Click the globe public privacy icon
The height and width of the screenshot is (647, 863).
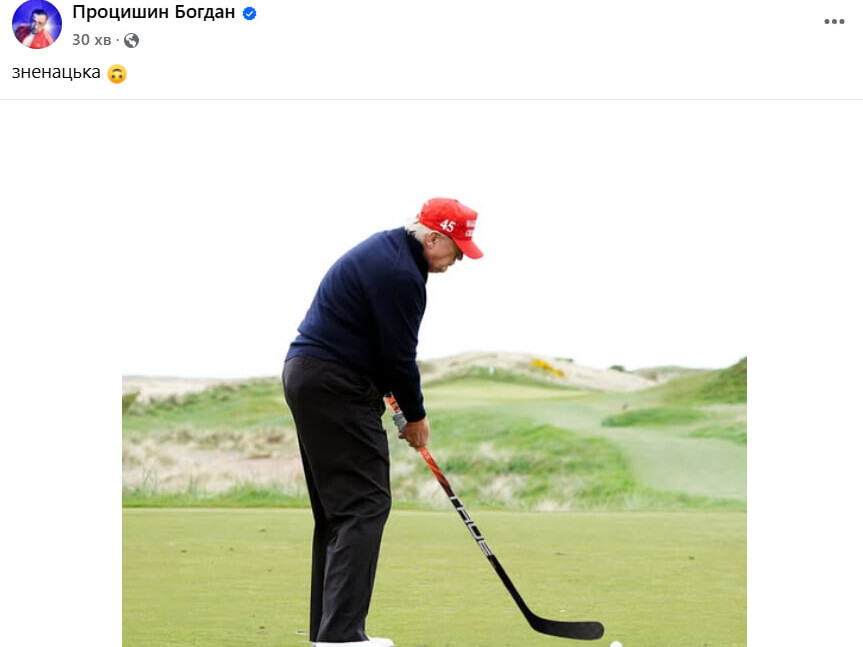[132, 40]
